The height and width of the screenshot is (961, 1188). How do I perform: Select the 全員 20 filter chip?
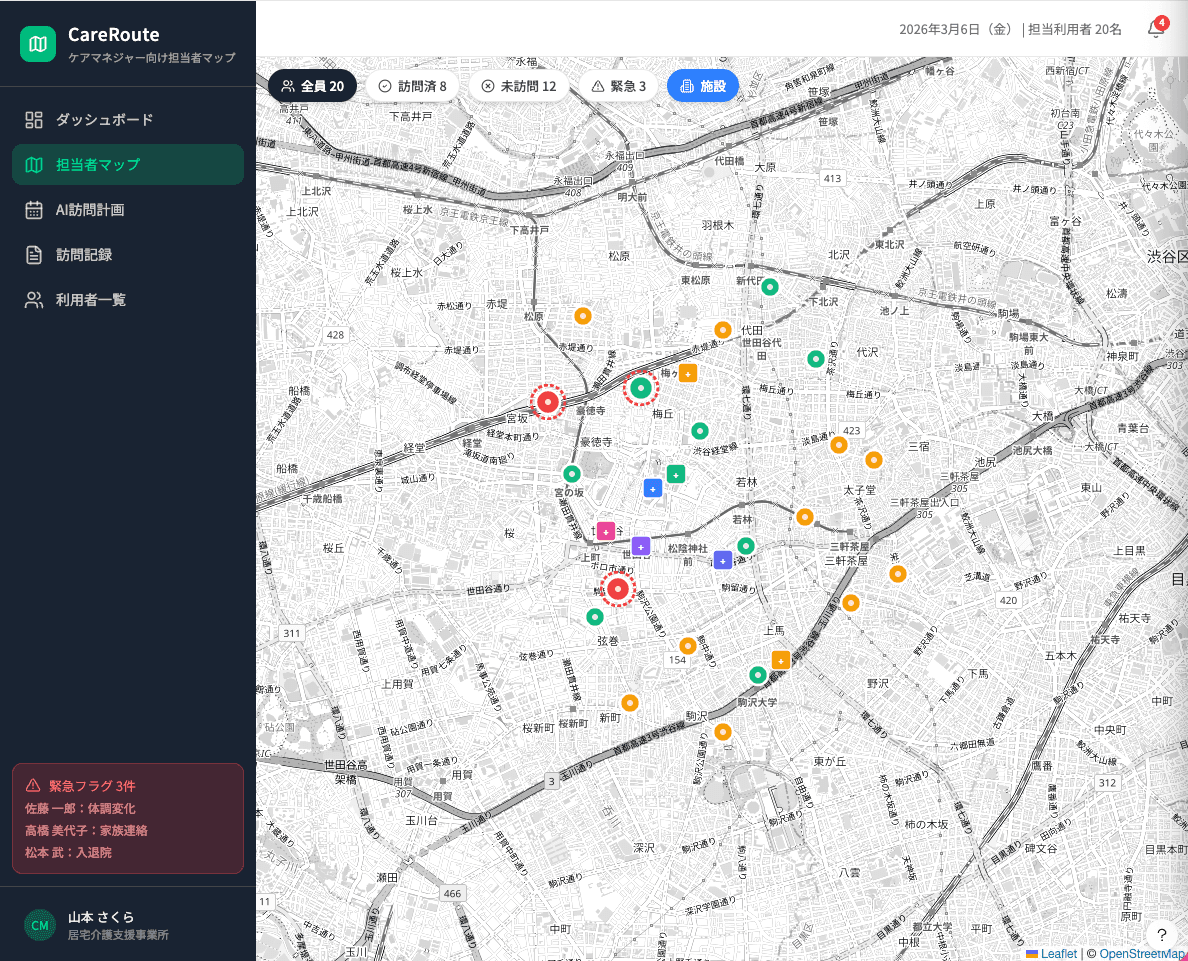(x=312, y=86)
